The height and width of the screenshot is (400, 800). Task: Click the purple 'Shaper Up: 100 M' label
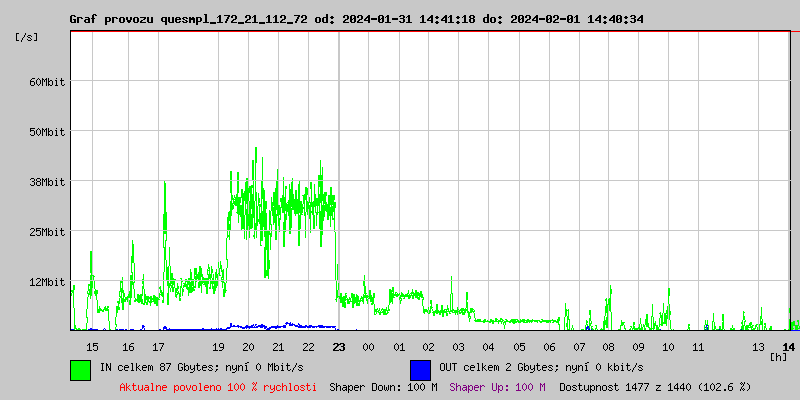pos(497,386)
